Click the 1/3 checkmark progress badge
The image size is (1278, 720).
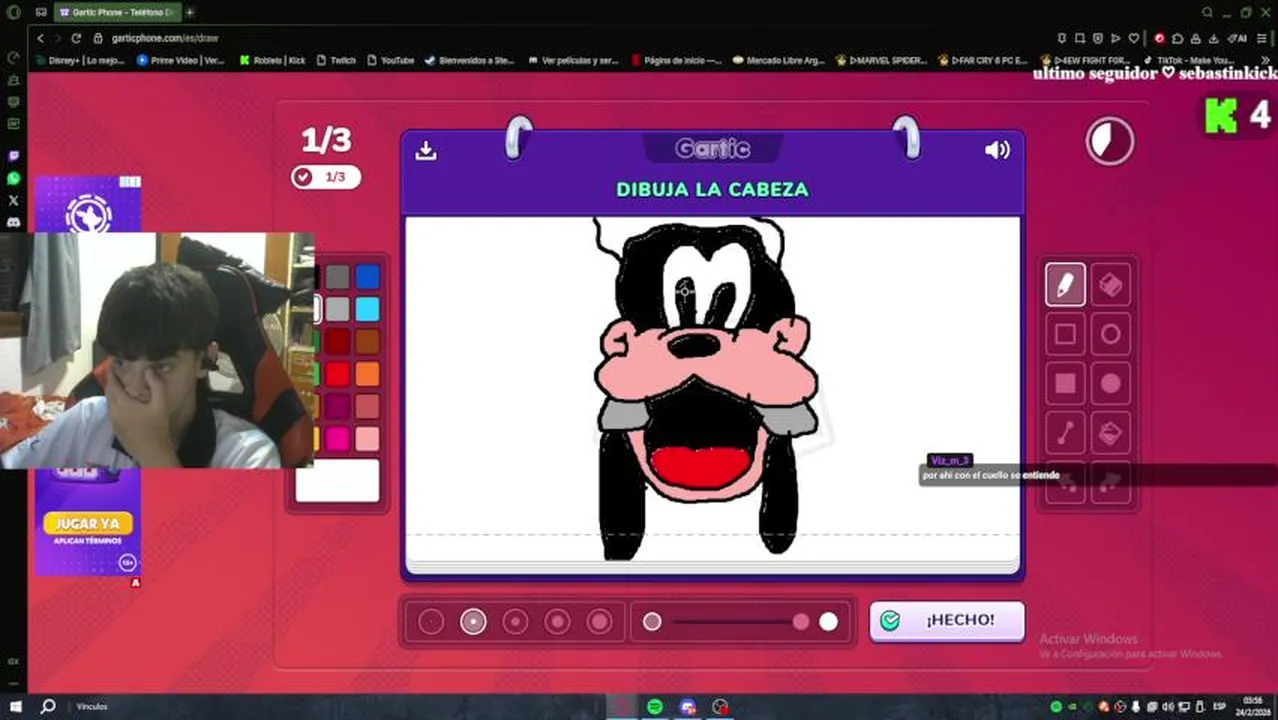(x=326, y=177)
